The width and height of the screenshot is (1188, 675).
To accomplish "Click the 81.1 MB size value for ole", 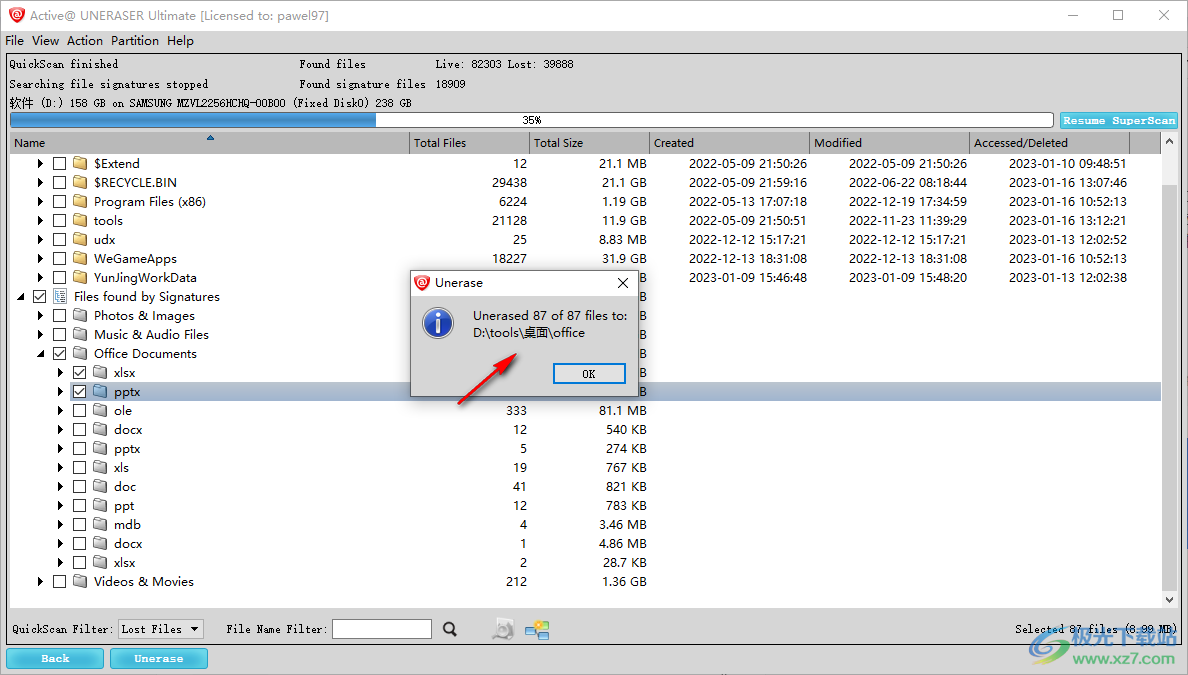I will [x=622, y=410].
